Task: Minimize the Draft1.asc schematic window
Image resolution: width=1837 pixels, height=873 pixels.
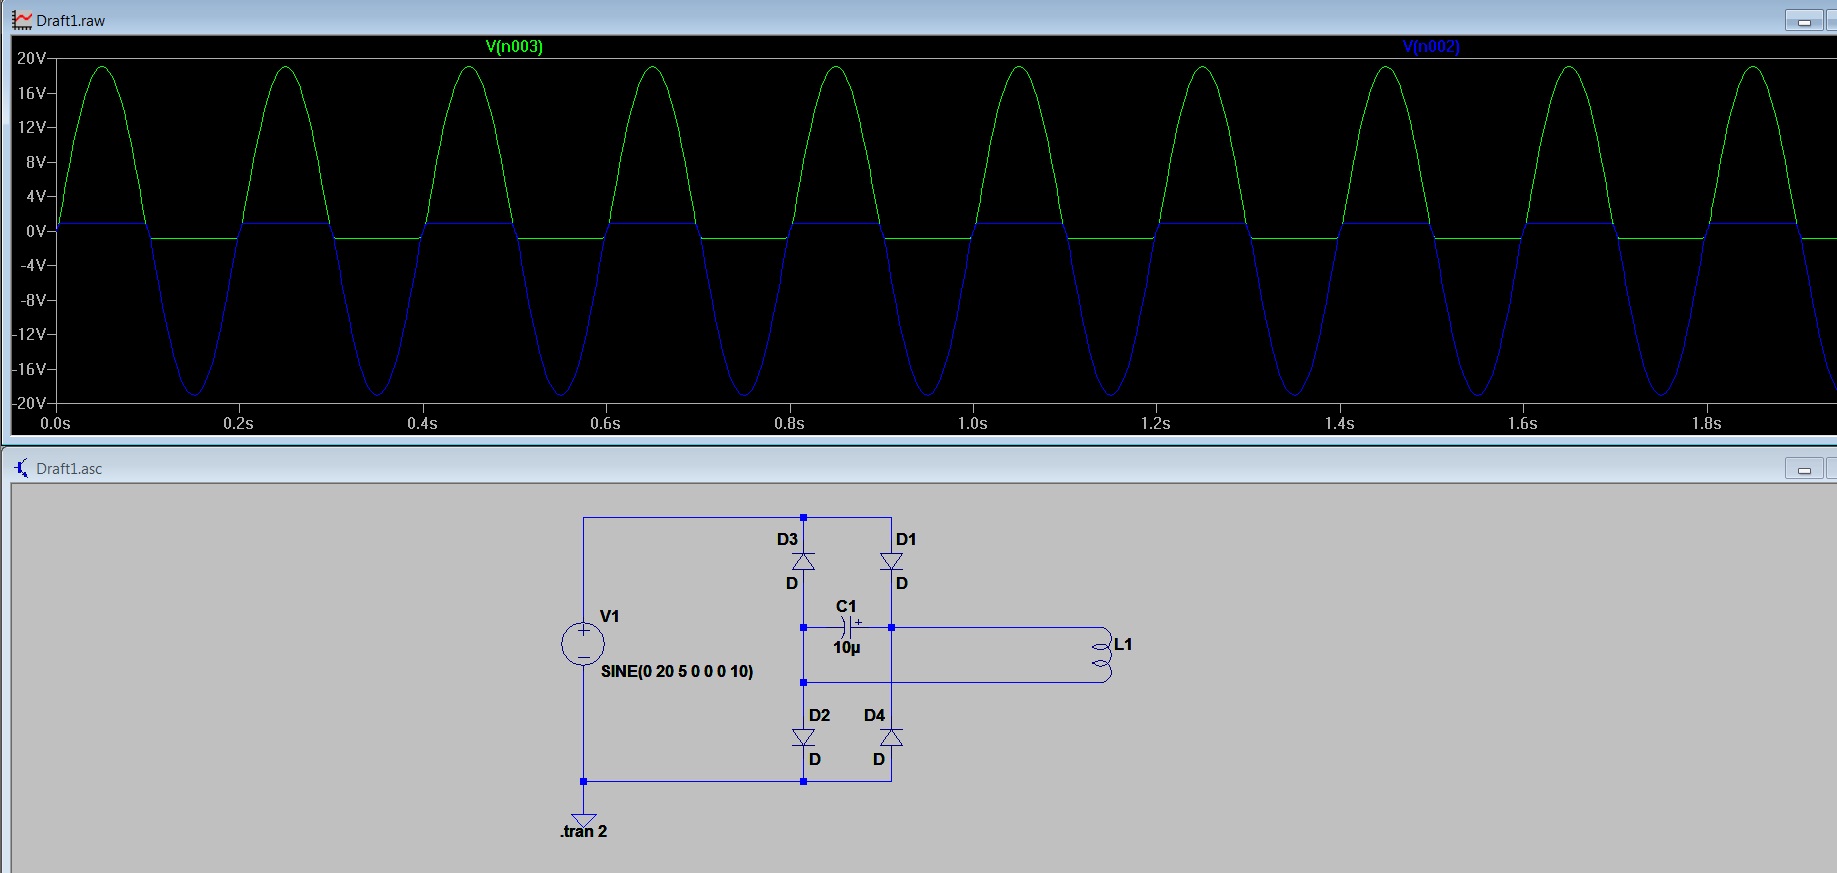Action: (x=1804, y=469)
